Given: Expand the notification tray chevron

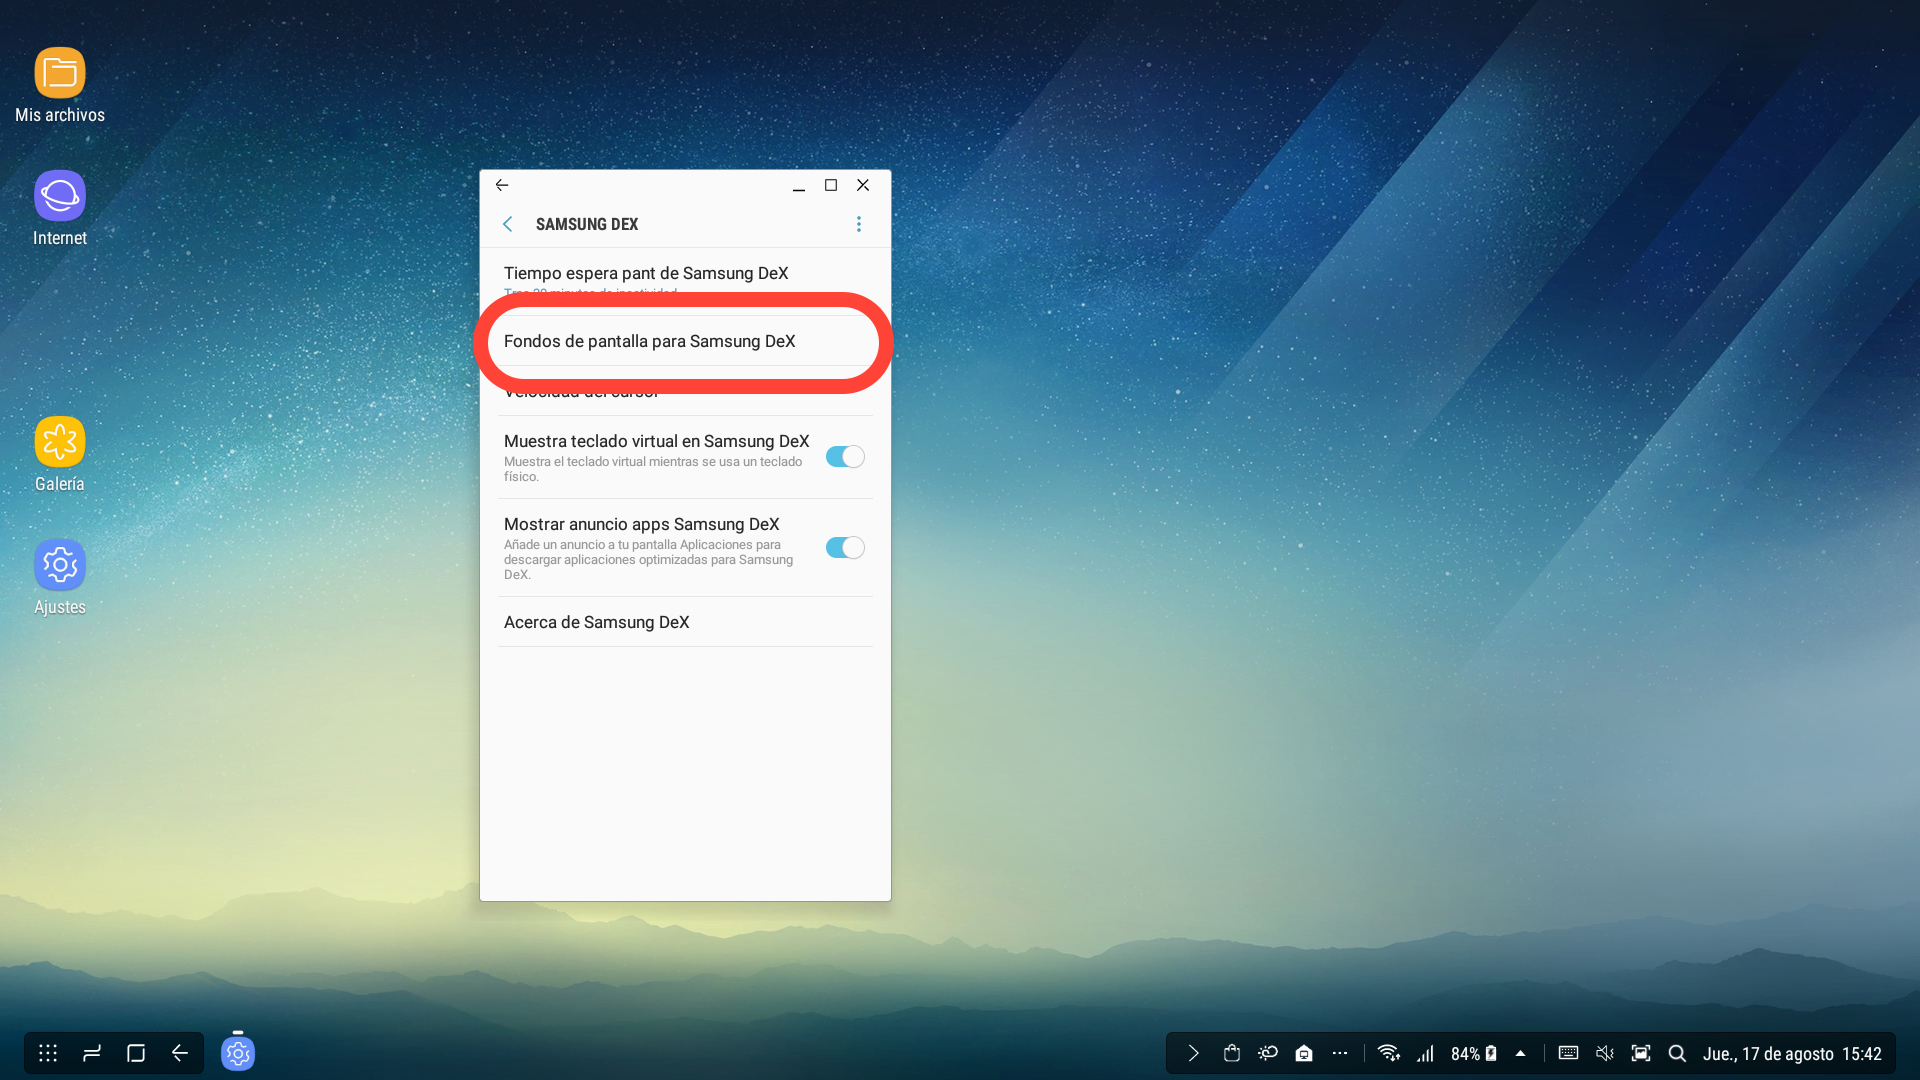Looking at the screenshot, I should click(1193, 1053).
